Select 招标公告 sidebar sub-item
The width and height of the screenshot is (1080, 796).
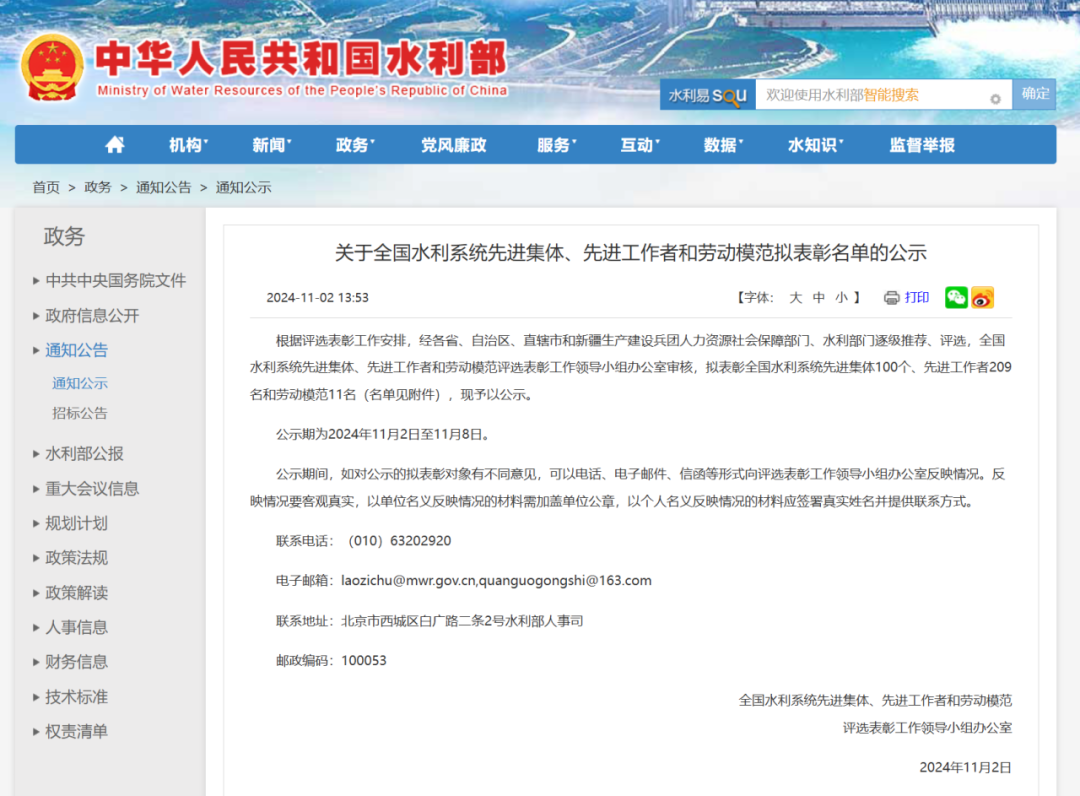(x=80, y=413)
